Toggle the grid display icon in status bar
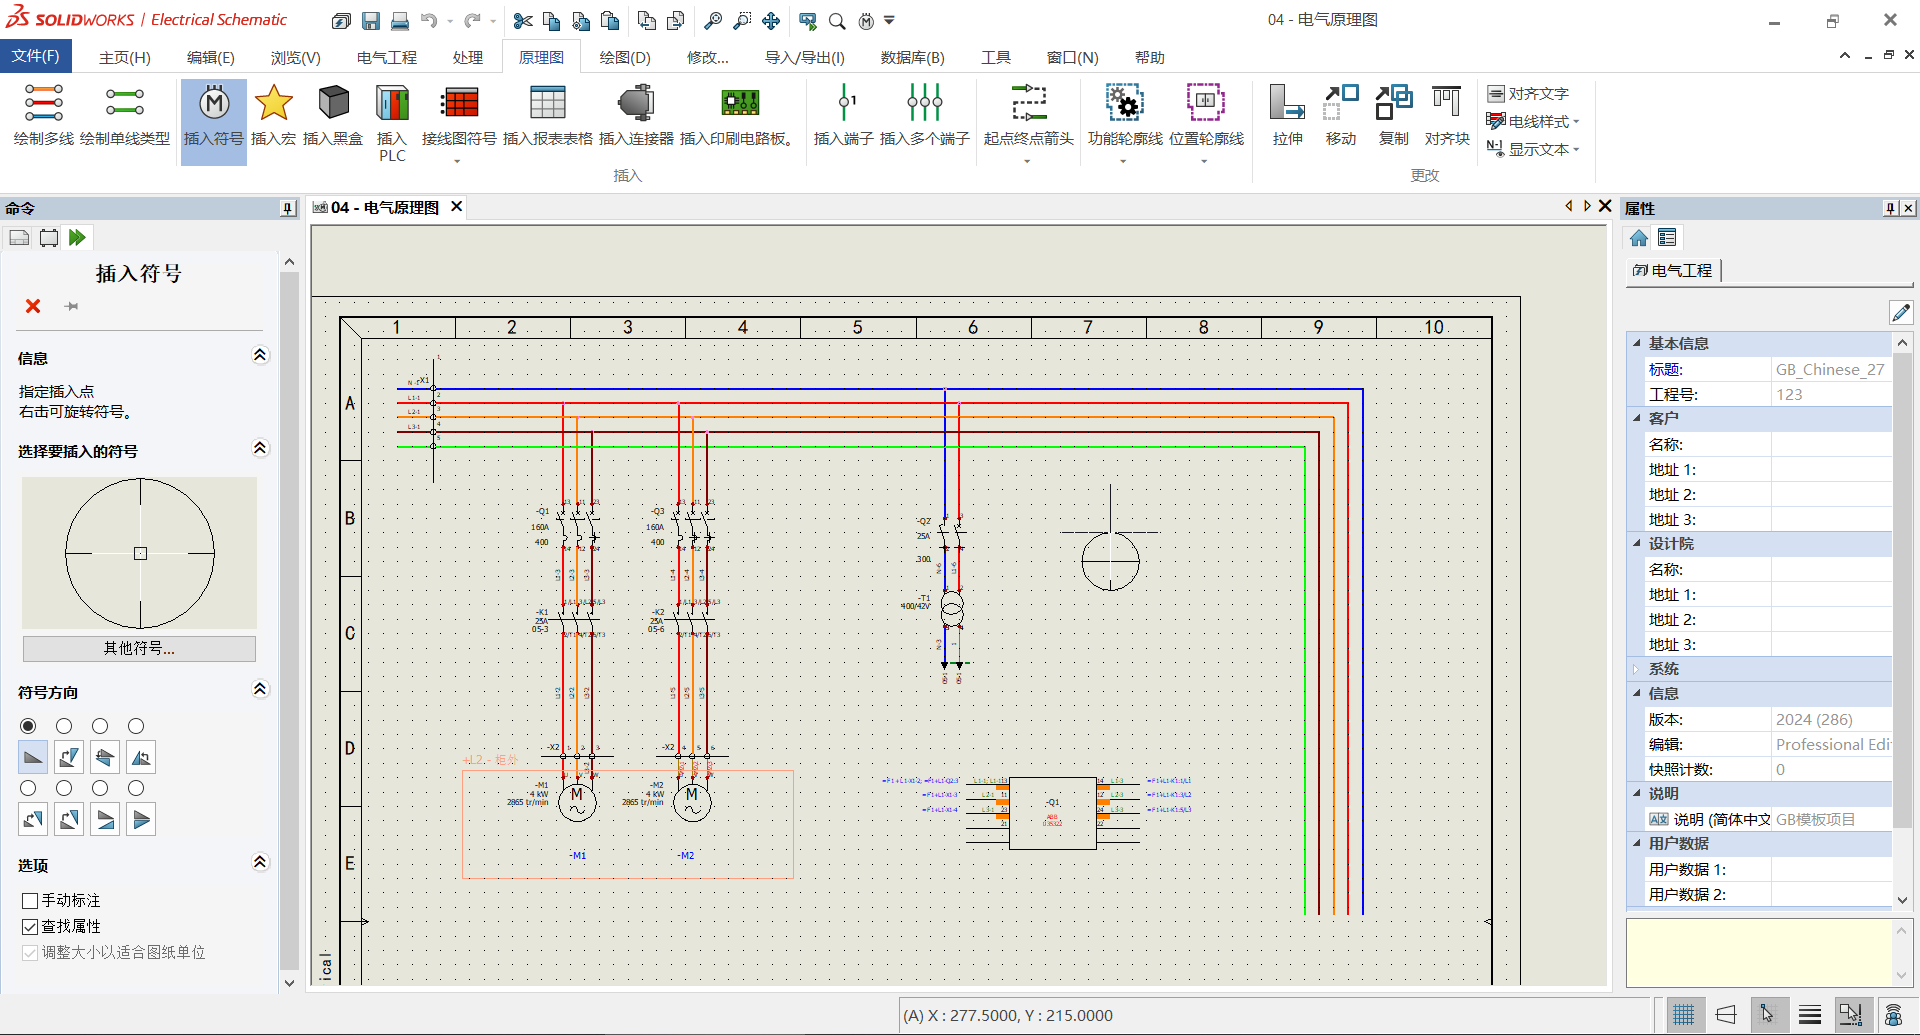 pos(1683,1015)
